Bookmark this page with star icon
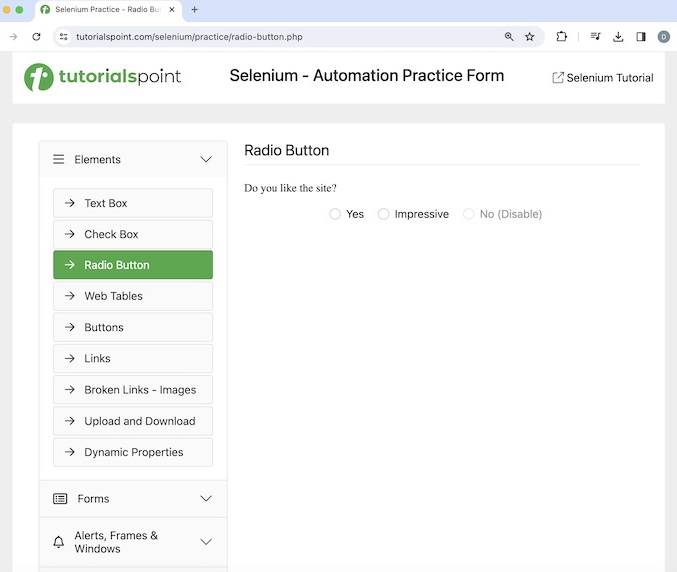The height and width of the screenshot is (572, 677). [530, 37]
